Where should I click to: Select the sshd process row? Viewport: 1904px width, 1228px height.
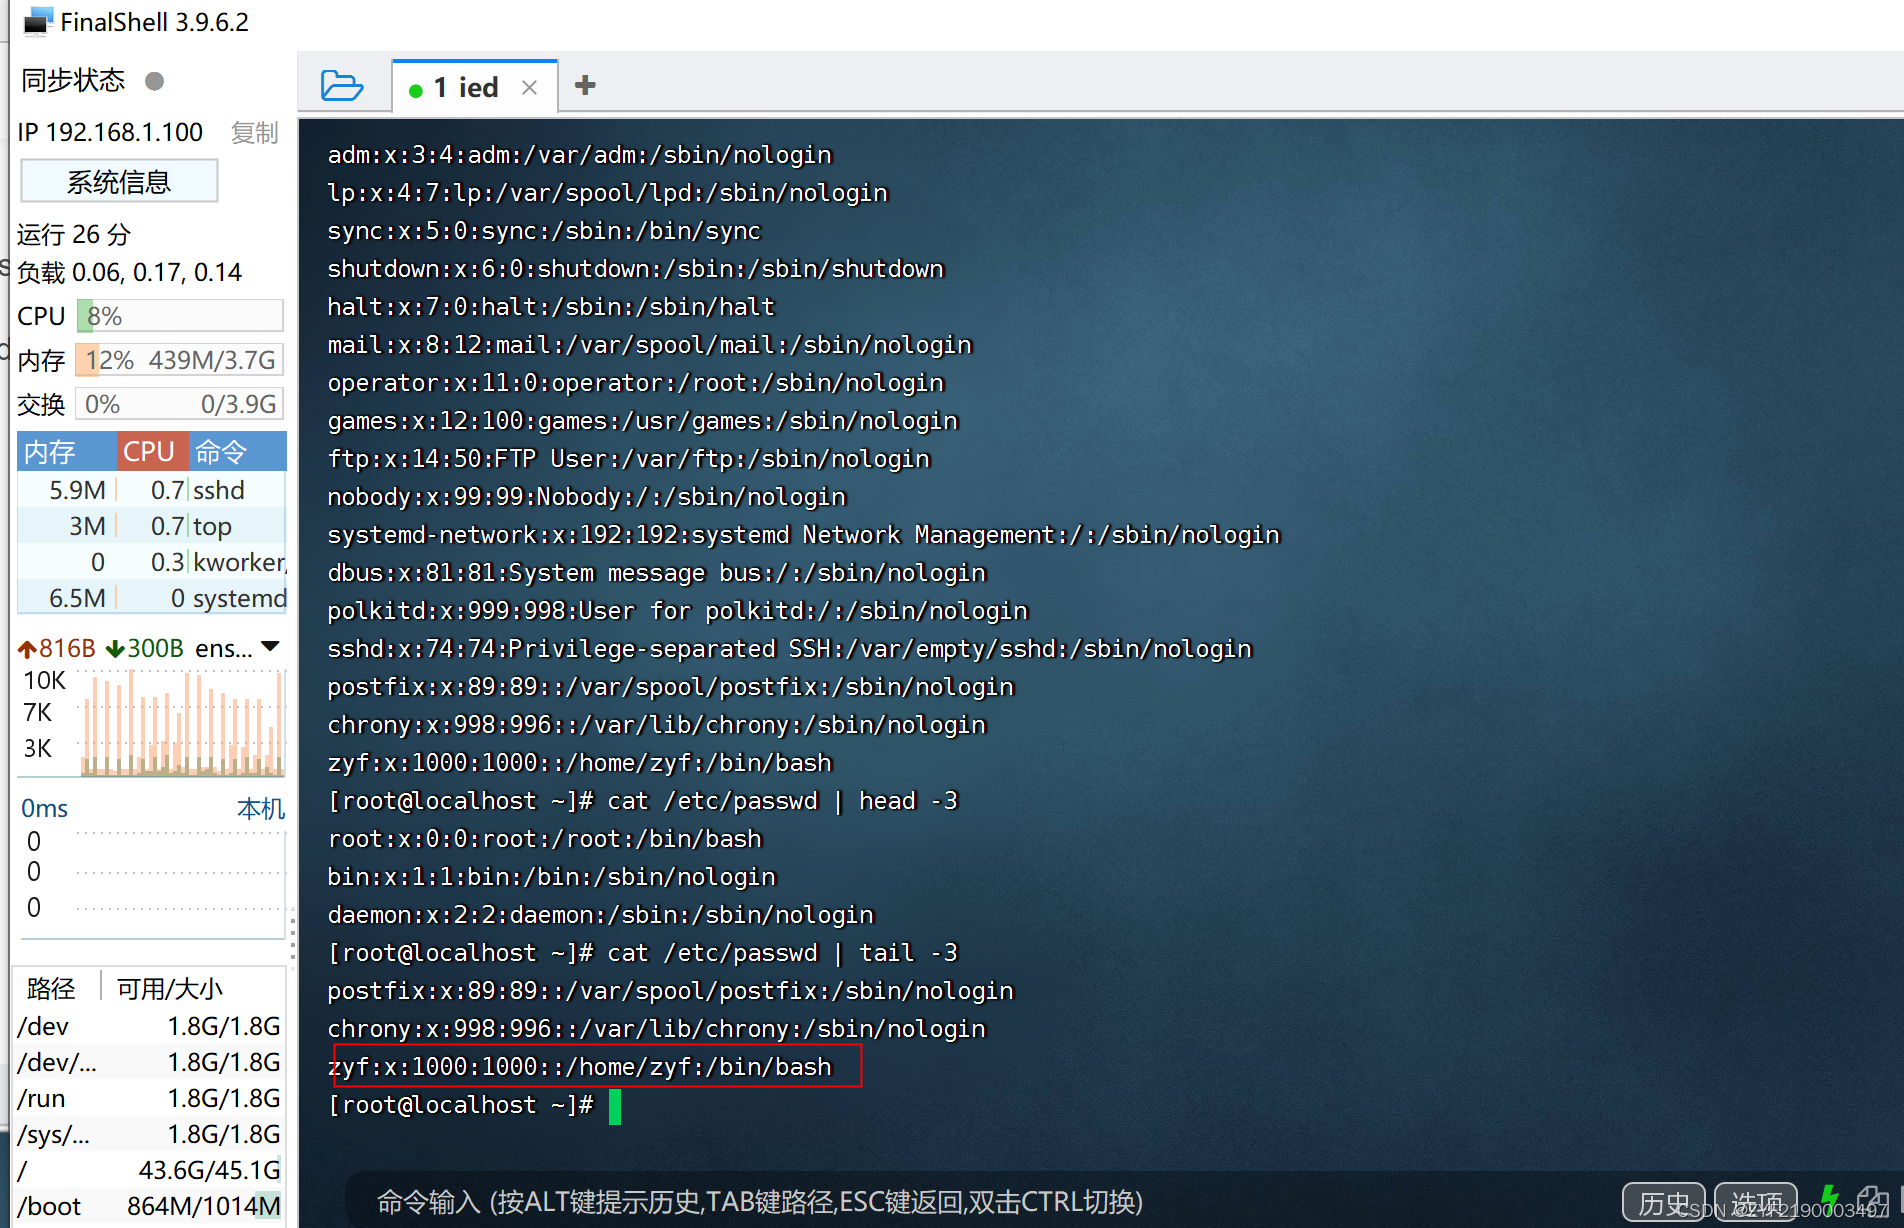[152, 490]
